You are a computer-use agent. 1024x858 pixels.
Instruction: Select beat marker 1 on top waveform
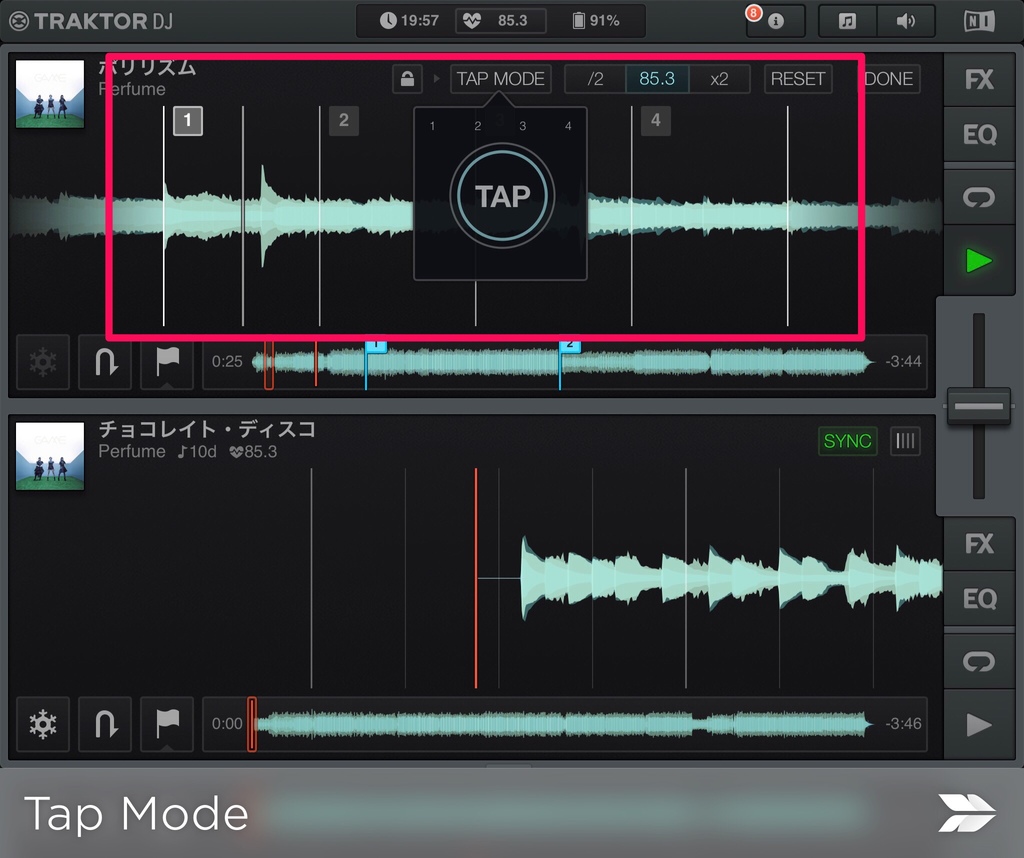(x=188, y=121)
